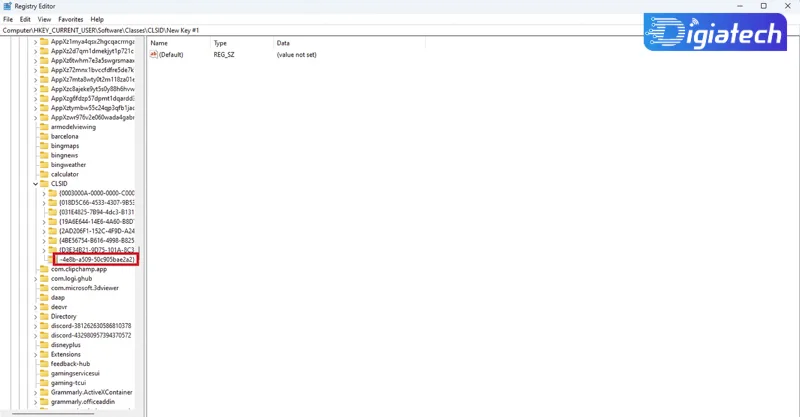
Task: Expand the grammarly.officeaddin key
Action: (x=35, y=402)
